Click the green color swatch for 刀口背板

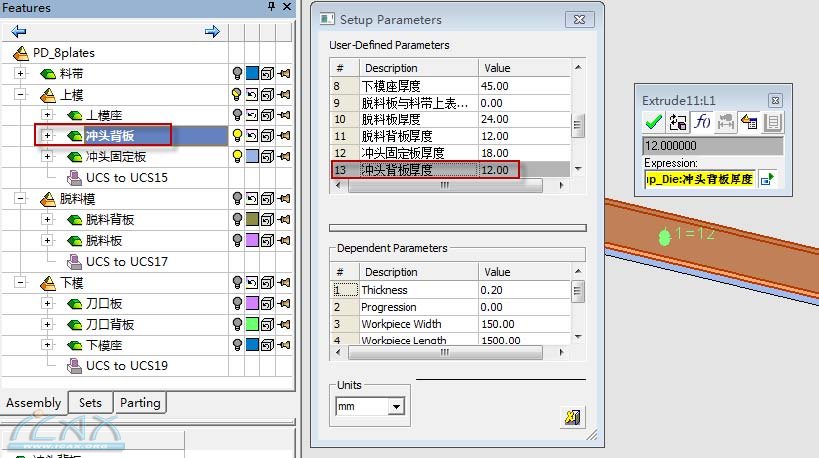pyautogui.click(x=252, y=324)
